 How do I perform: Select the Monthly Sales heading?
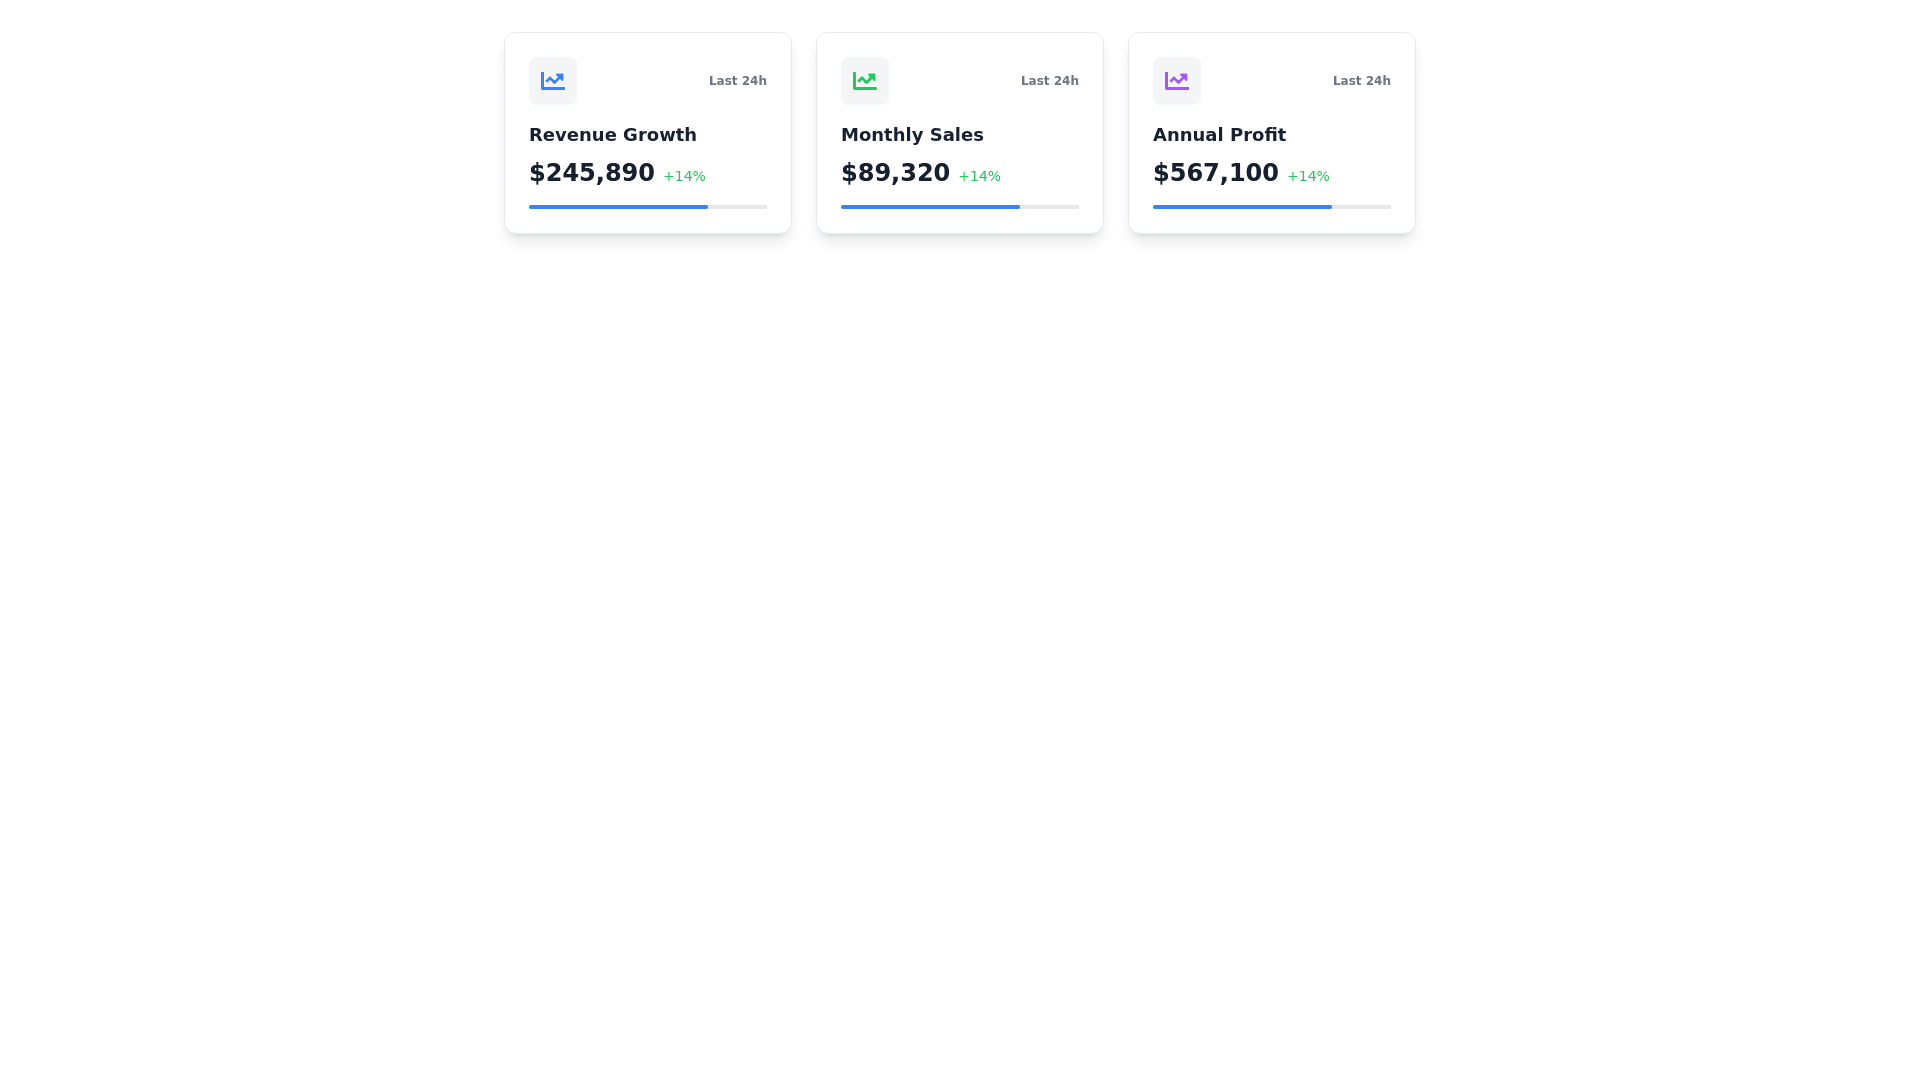(x=913, y=134)
